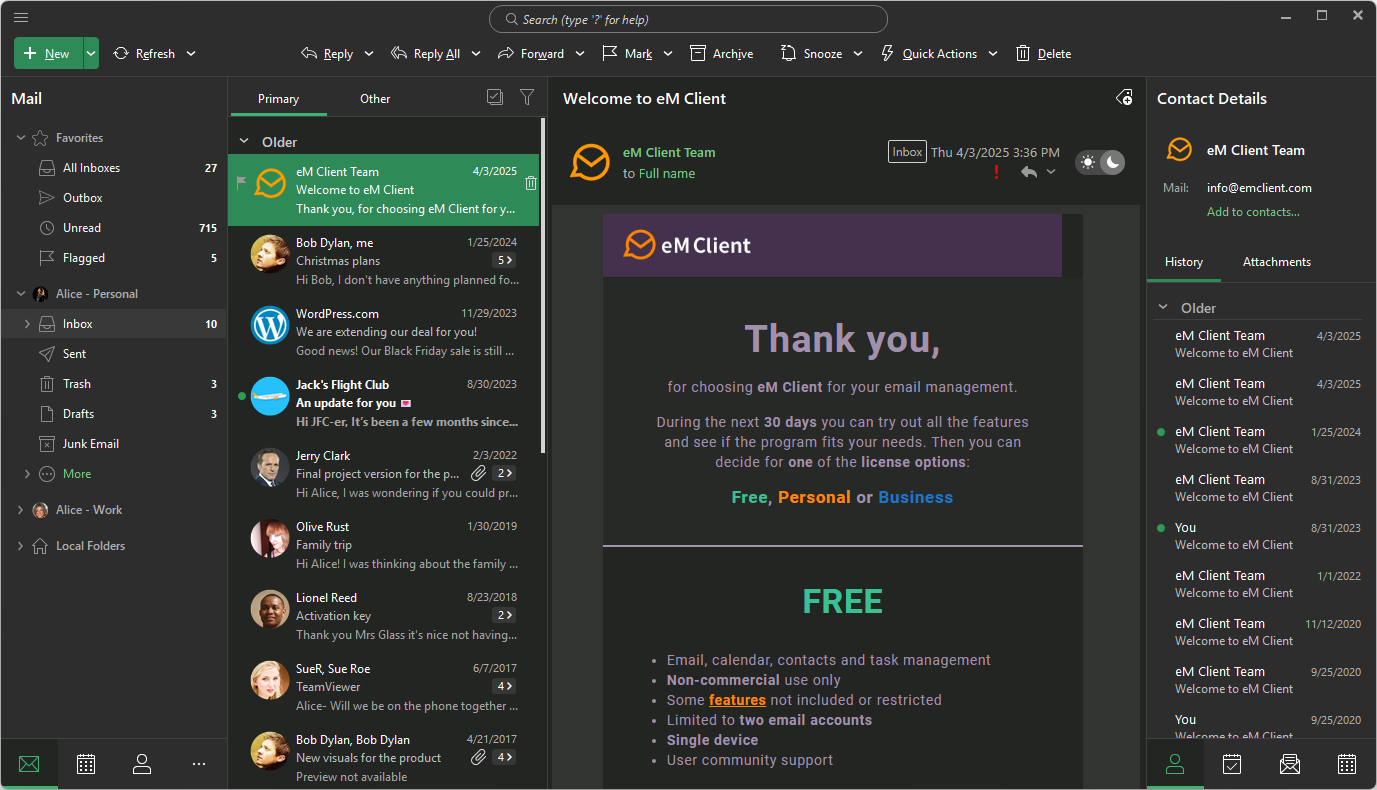The height and width of the screenshot is (790, 1377).
Task: Open Contacts from bottom navigation bar
Action: pyautogui.click(x=142, y=765)
